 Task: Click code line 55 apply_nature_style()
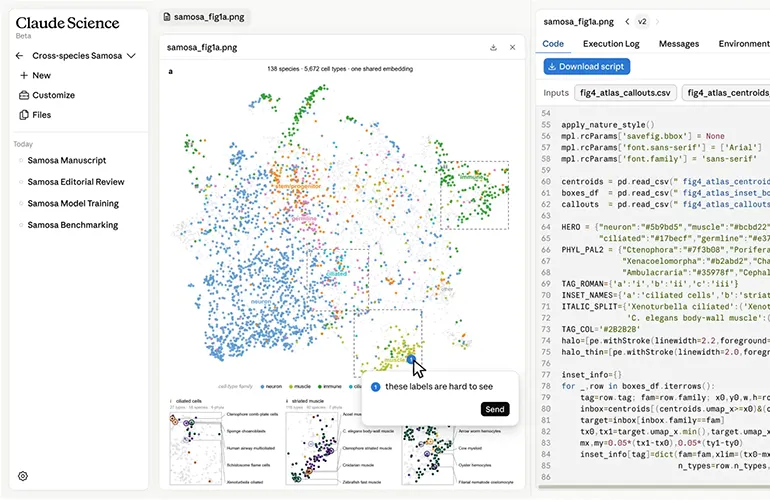click(x=607, y=125)
